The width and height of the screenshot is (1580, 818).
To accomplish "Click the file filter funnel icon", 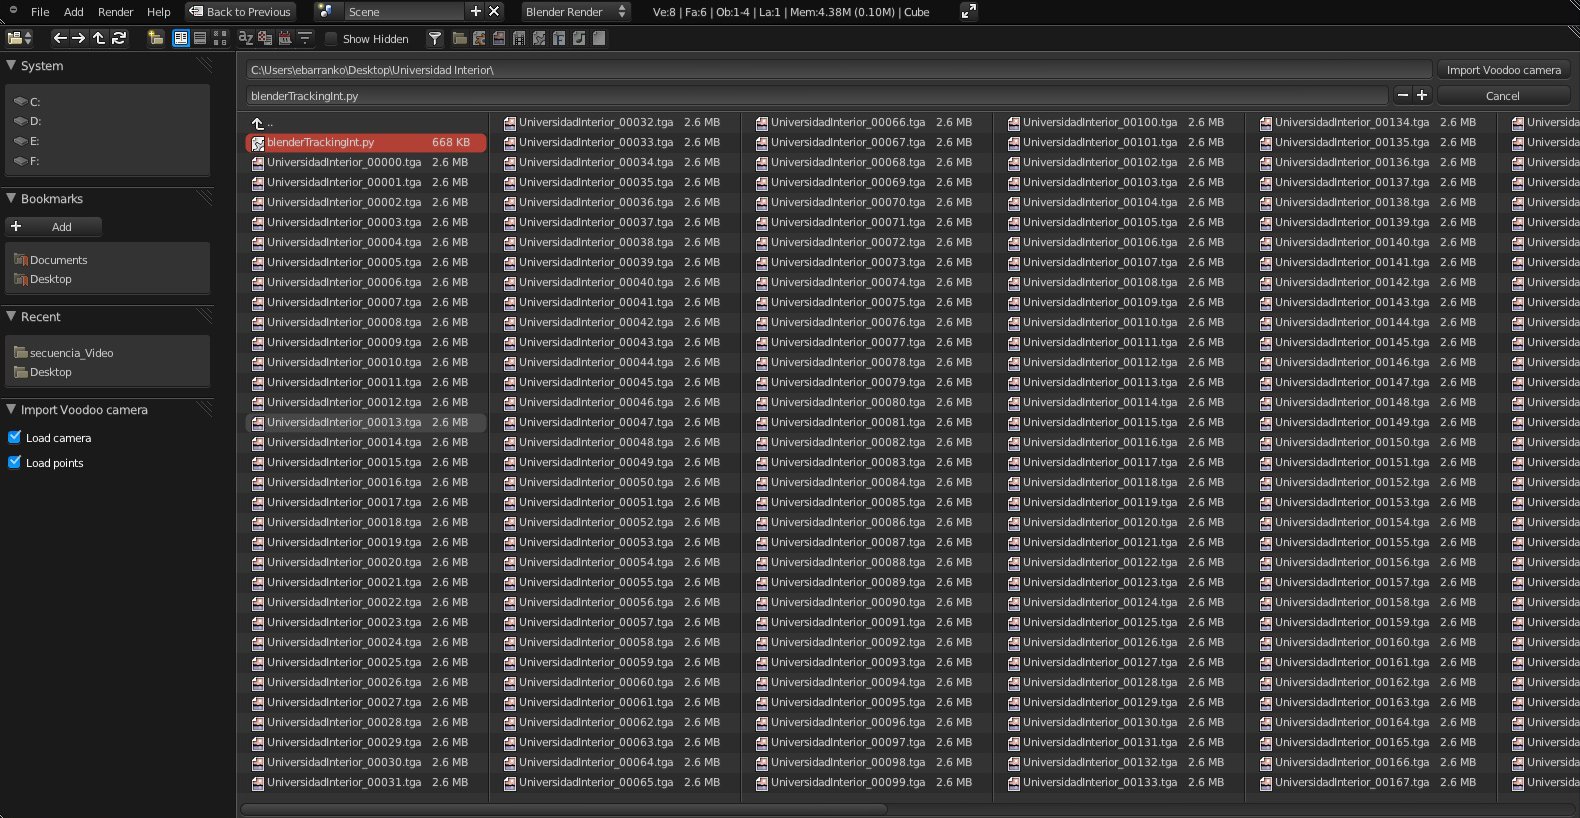I will point(434,39).
